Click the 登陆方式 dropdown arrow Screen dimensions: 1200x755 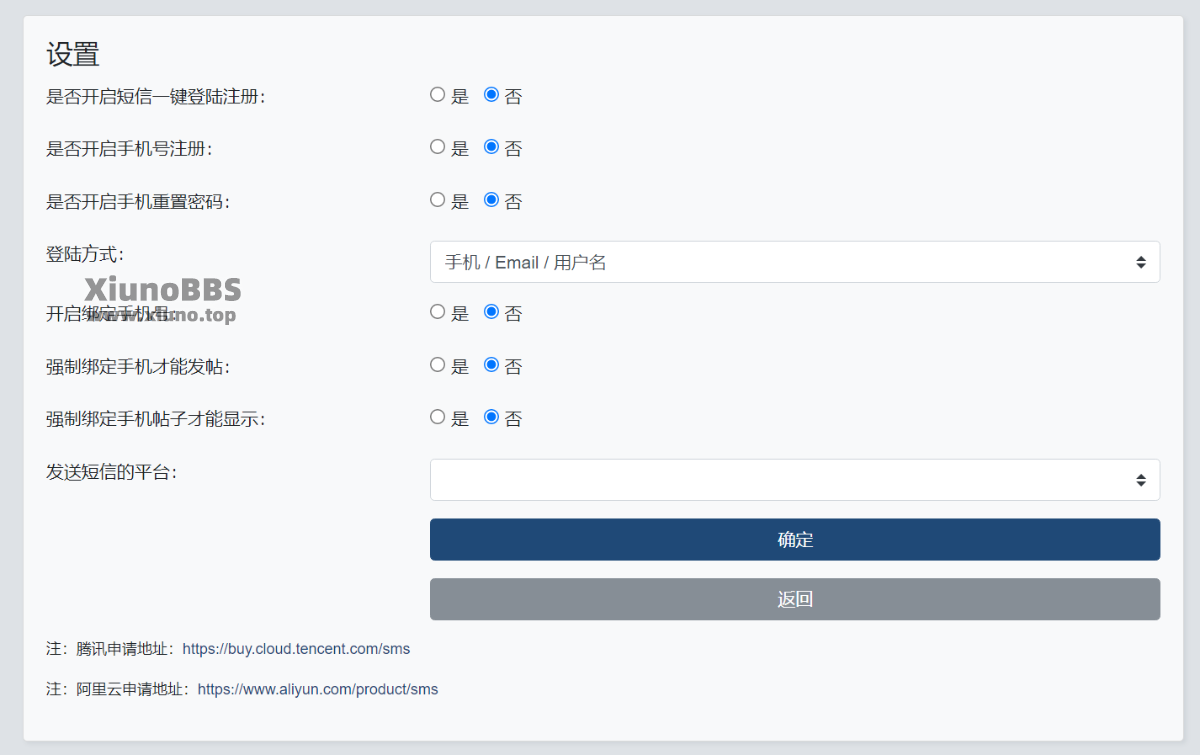point(1140,262)
